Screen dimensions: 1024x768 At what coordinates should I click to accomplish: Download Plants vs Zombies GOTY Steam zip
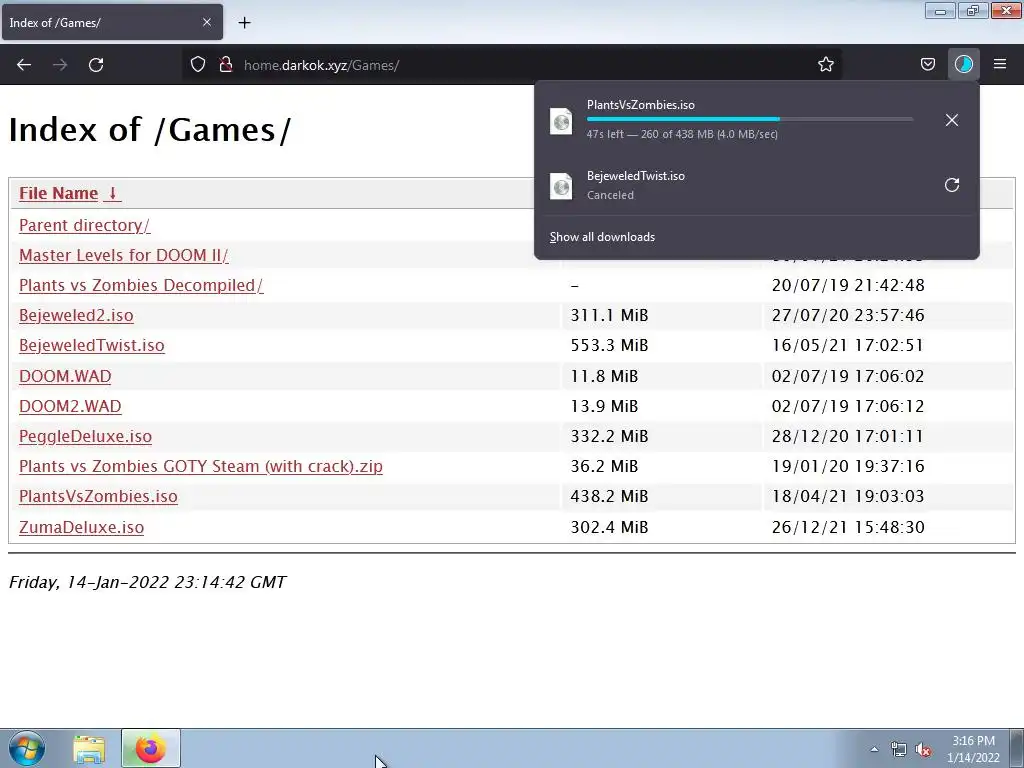[200, 466]
